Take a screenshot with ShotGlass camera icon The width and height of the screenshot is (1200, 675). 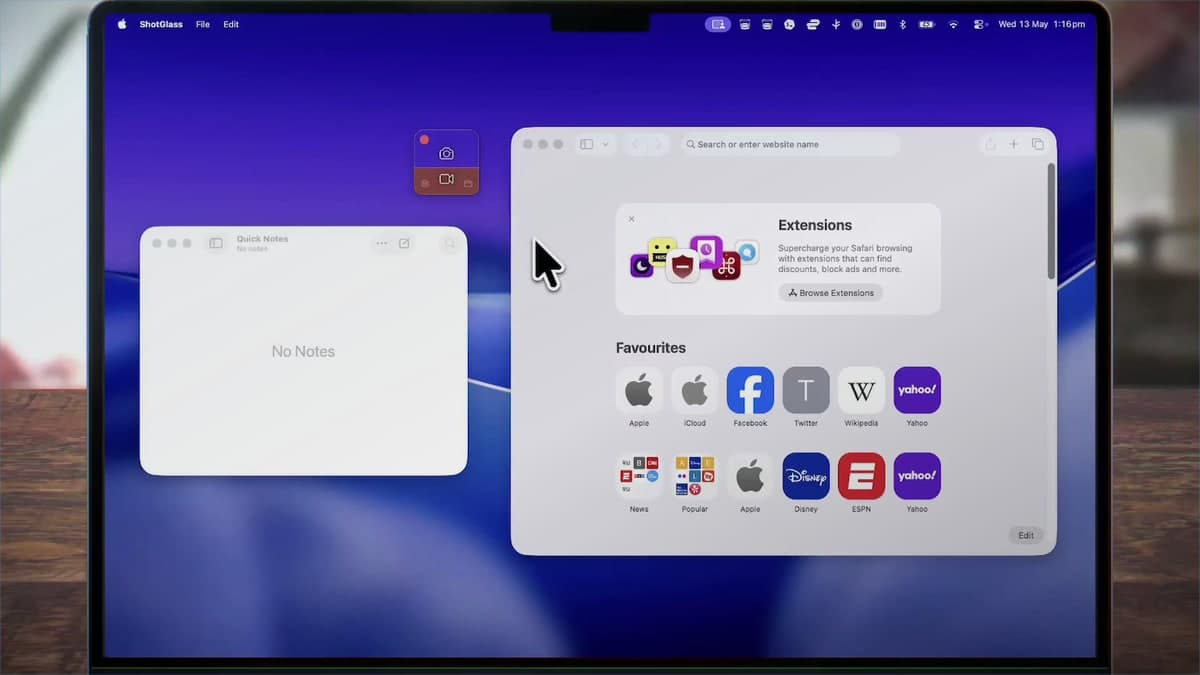coord(446,154)
